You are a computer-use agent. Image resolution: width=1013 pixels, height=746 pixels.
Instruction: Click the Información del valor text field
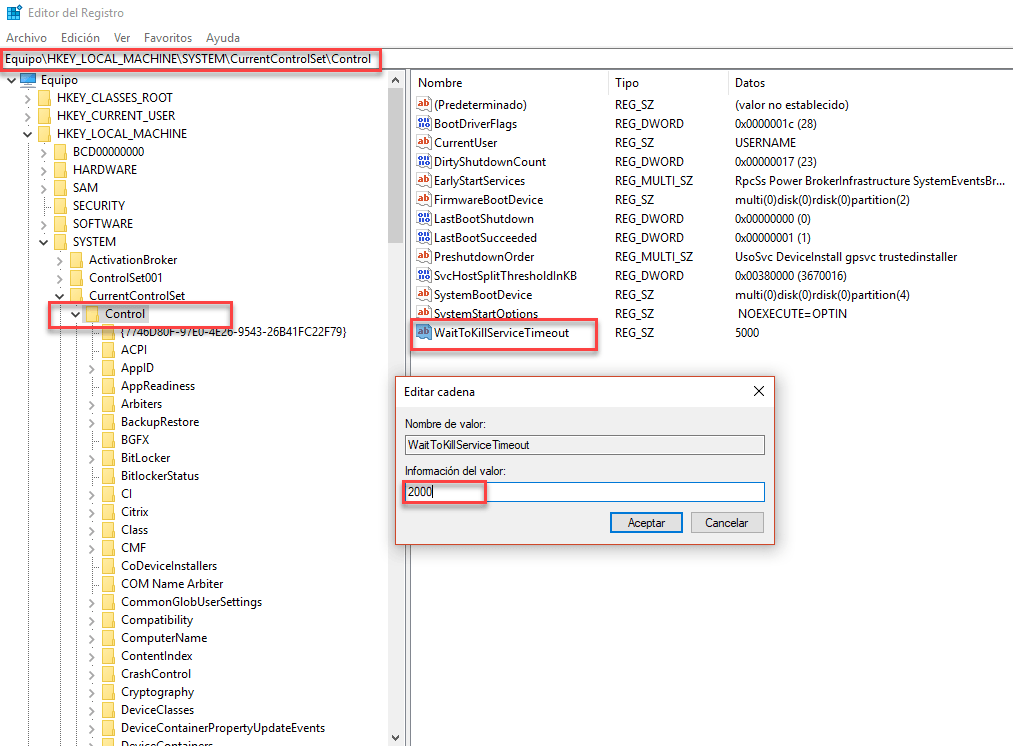(x=584, y=492)
